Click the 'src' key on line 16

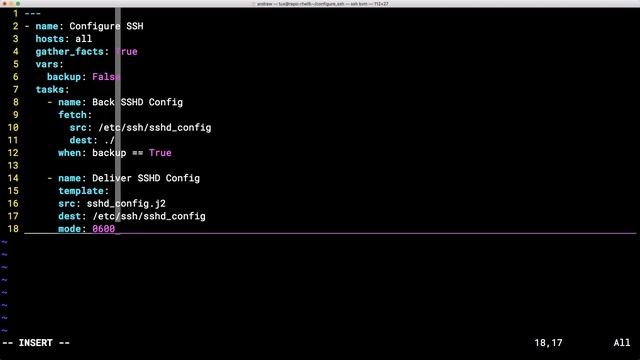coord(67,203)
